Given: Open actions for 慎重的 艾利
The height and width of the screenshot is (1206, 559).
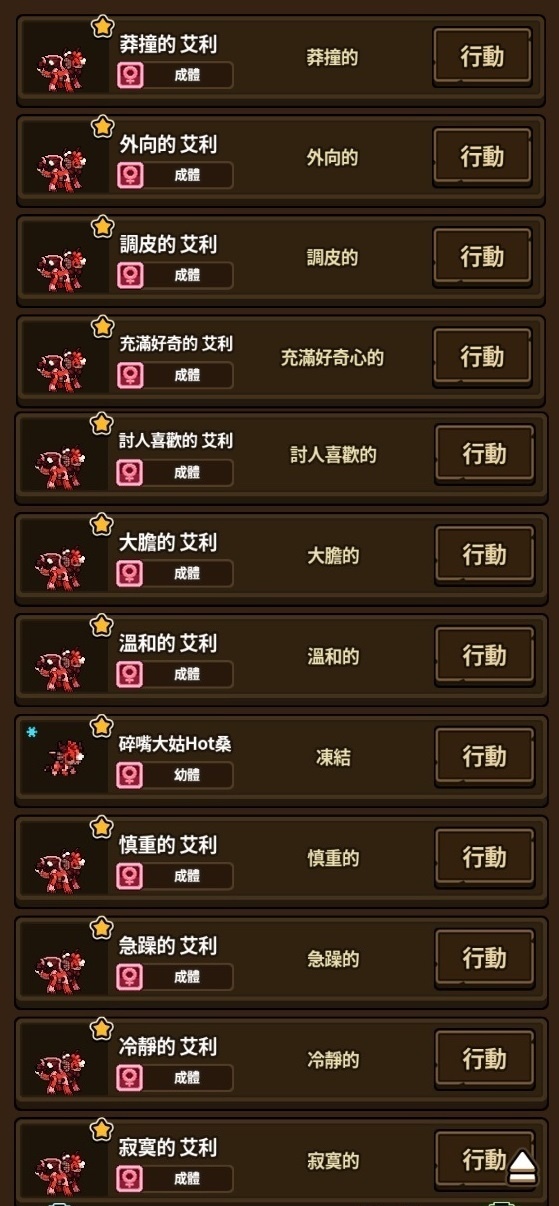Looking at the screenshot, I should pyautogui.click(x=484, y=858).
